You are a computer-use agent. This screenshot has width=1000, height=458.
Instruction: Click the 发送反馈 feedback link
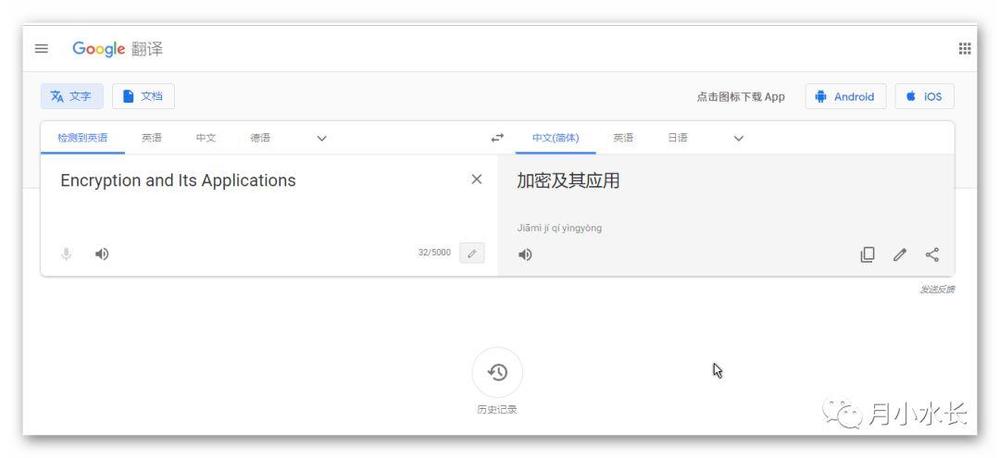point(937,290)
